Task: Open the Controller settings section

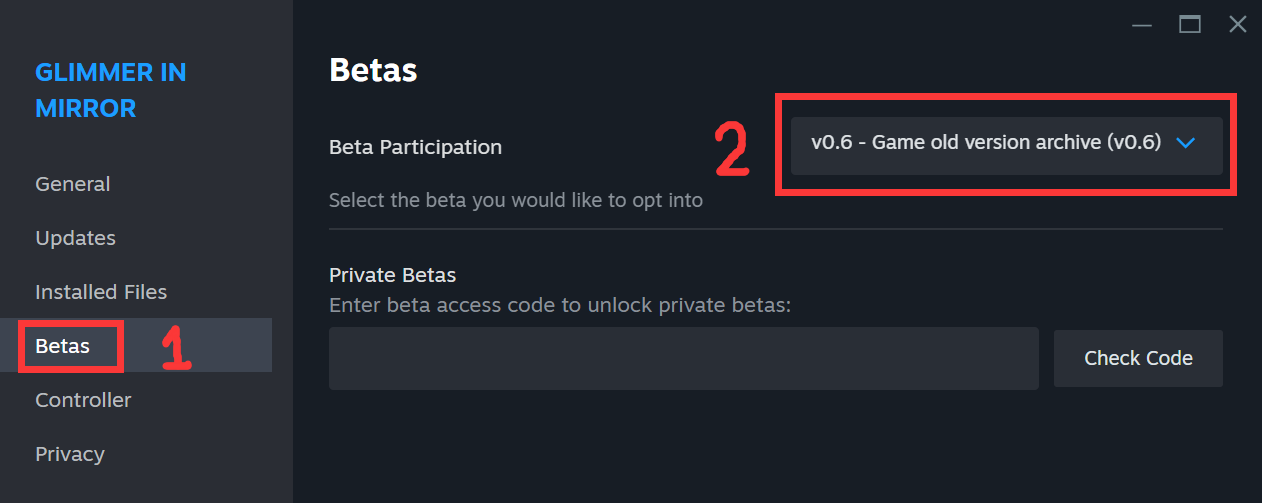Action: [x=83, y=400]
